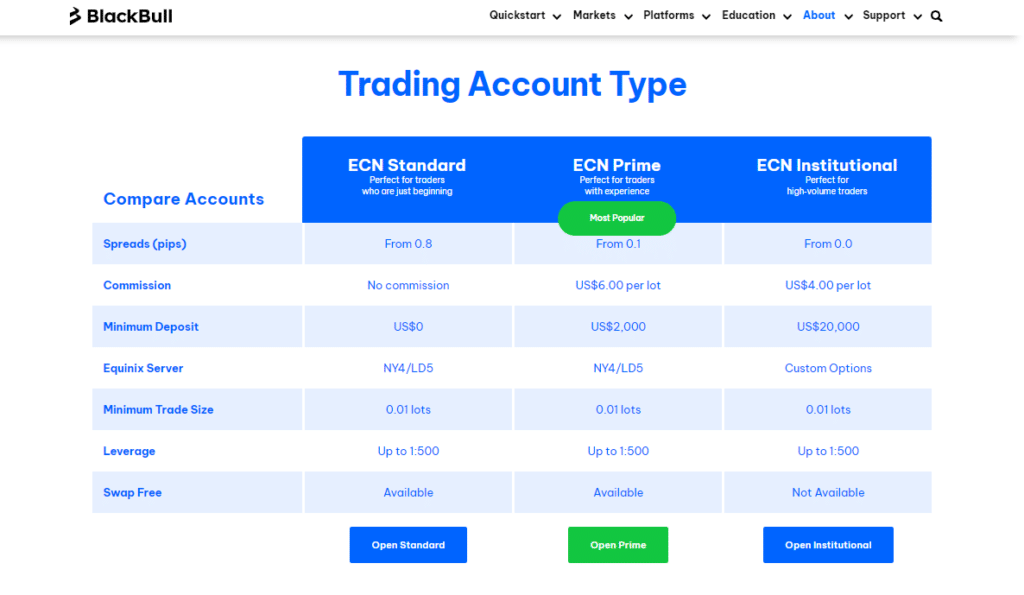Click the Leverage row label
The width and height of the screenshot is (1024, 595).
[129, 451]
